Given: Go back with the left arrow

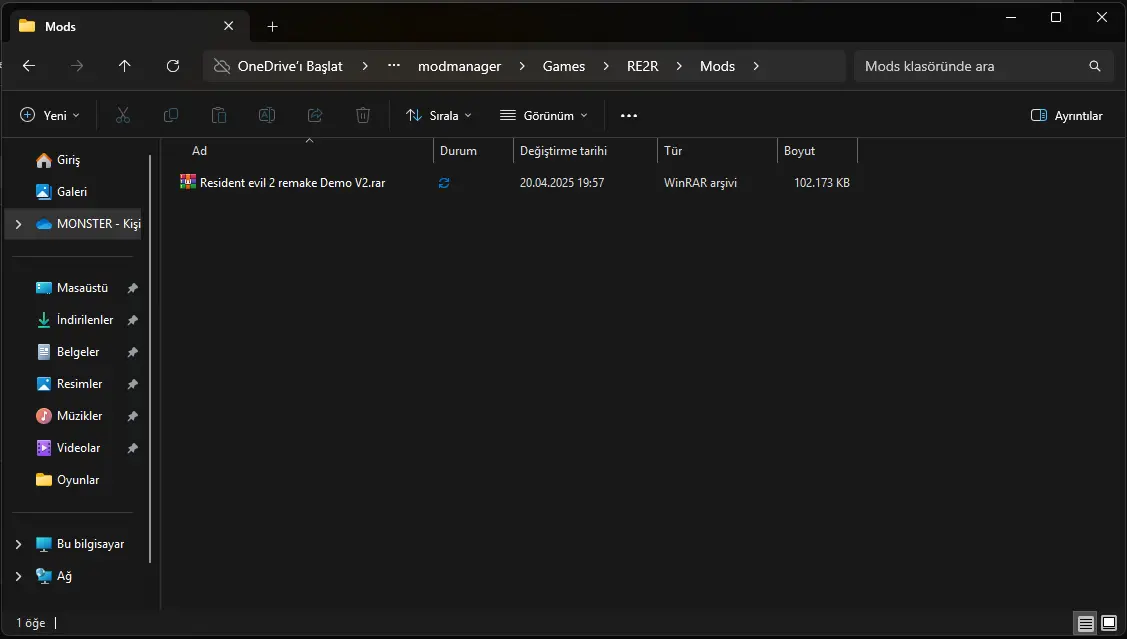Looking at the screenshot, I should [x=29, y=66].
